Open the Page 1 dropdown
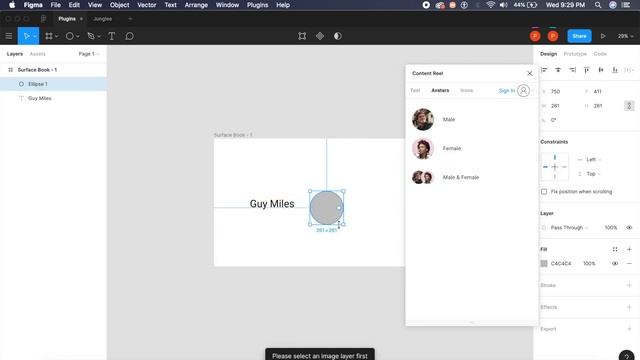Screen dimensions: 640x360 (89, 54)
